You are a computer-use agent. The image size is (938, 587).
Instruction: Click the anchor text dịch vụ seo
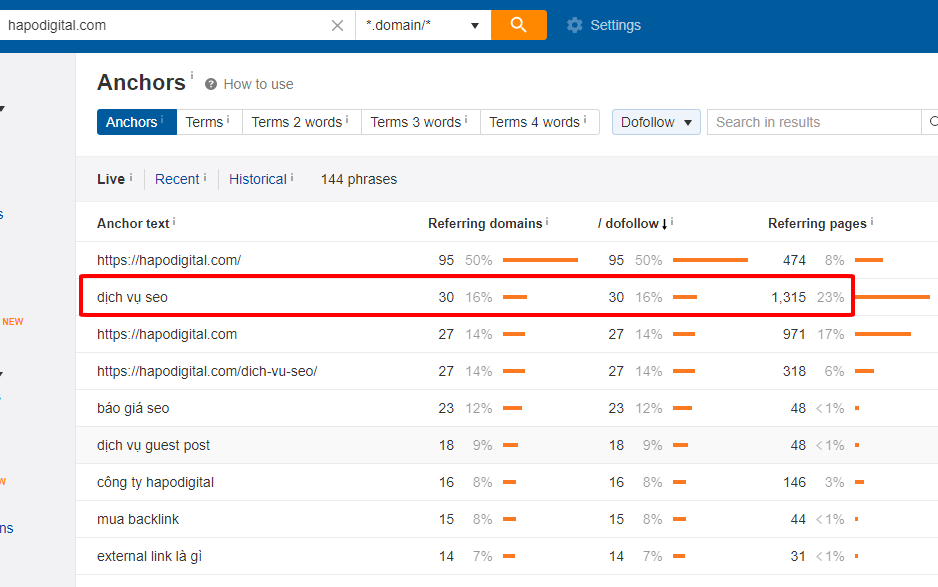[132, 297]
